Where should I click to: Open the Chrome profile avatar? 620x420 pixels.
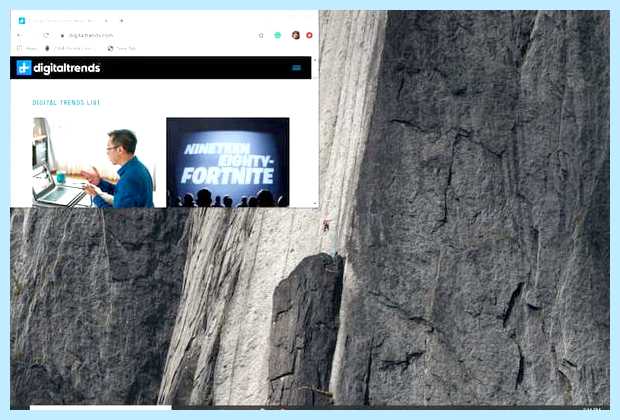tap(296, 35)
